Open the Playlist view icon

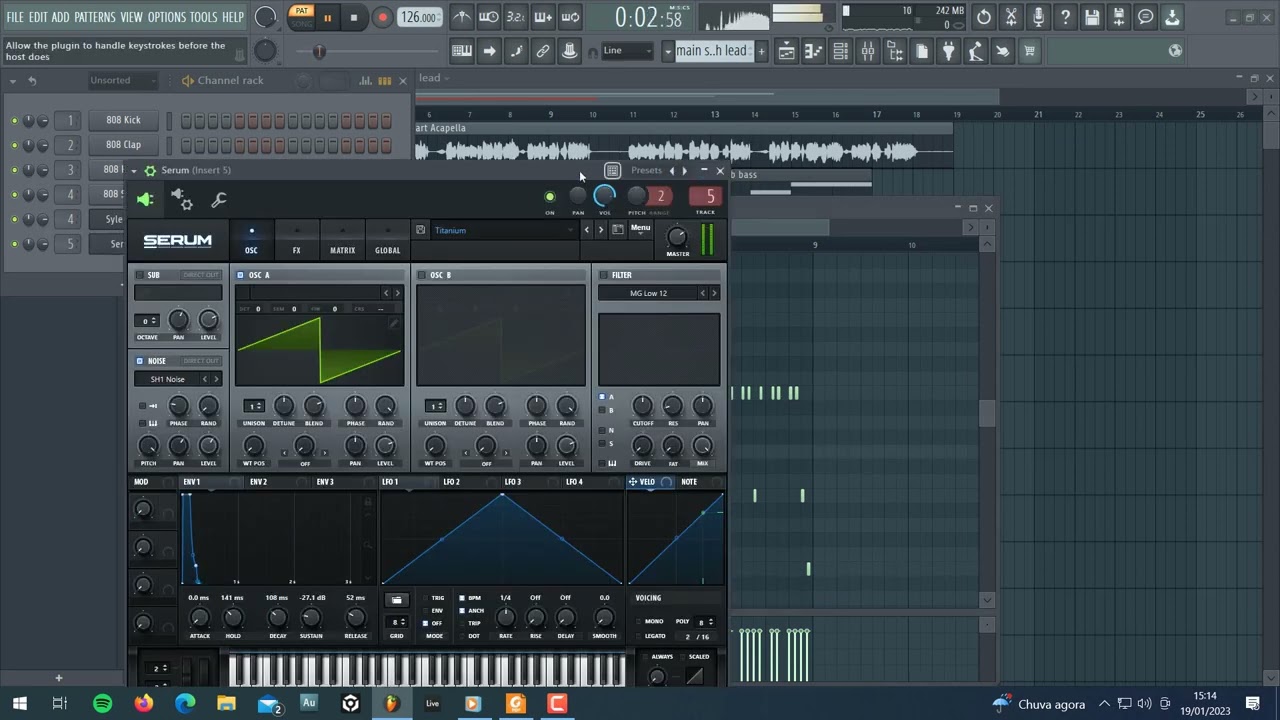pyautogui.click(x=787, y=51)
